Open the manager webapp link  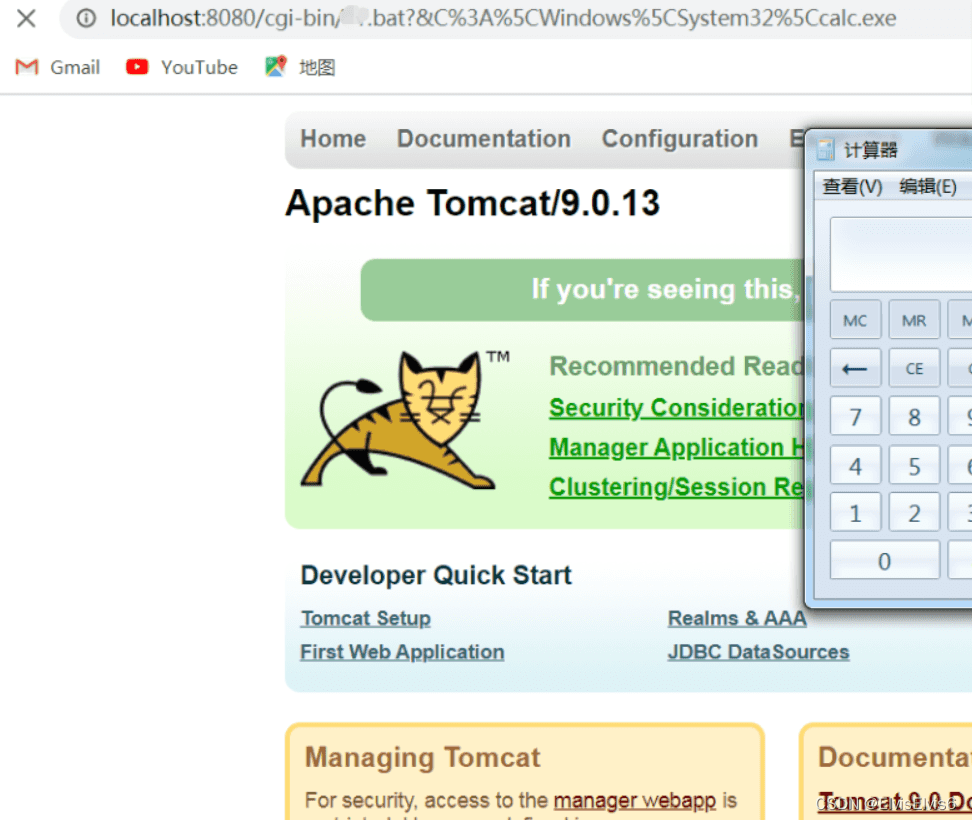tap(635, 800)
